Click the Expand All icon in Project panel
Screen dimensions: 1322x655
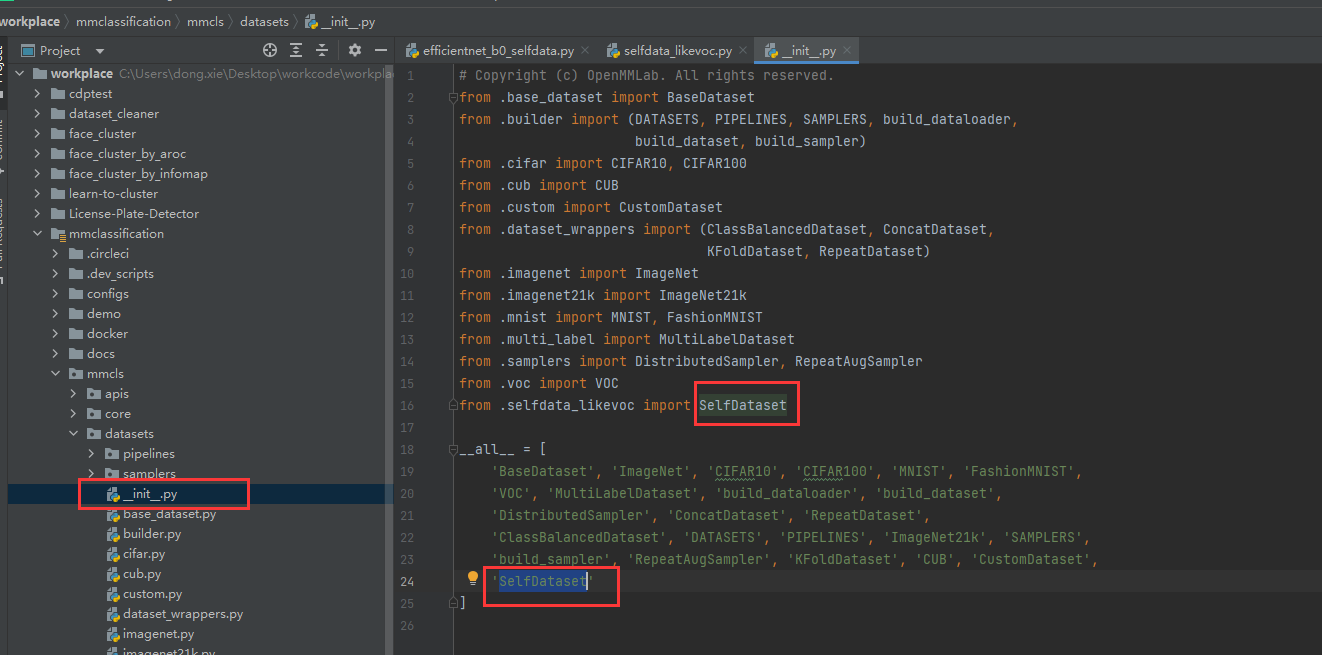[x=296, y=50]
